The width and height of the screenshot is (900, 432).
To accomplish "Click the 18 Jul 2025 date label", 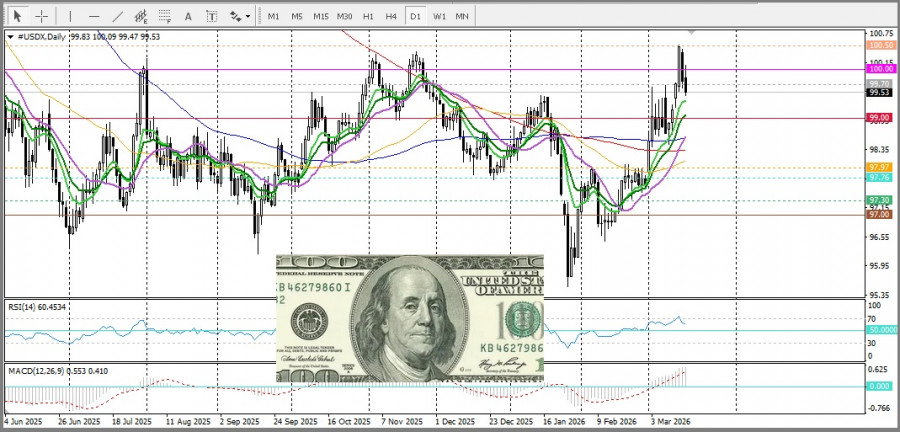I will coord(132,421).
